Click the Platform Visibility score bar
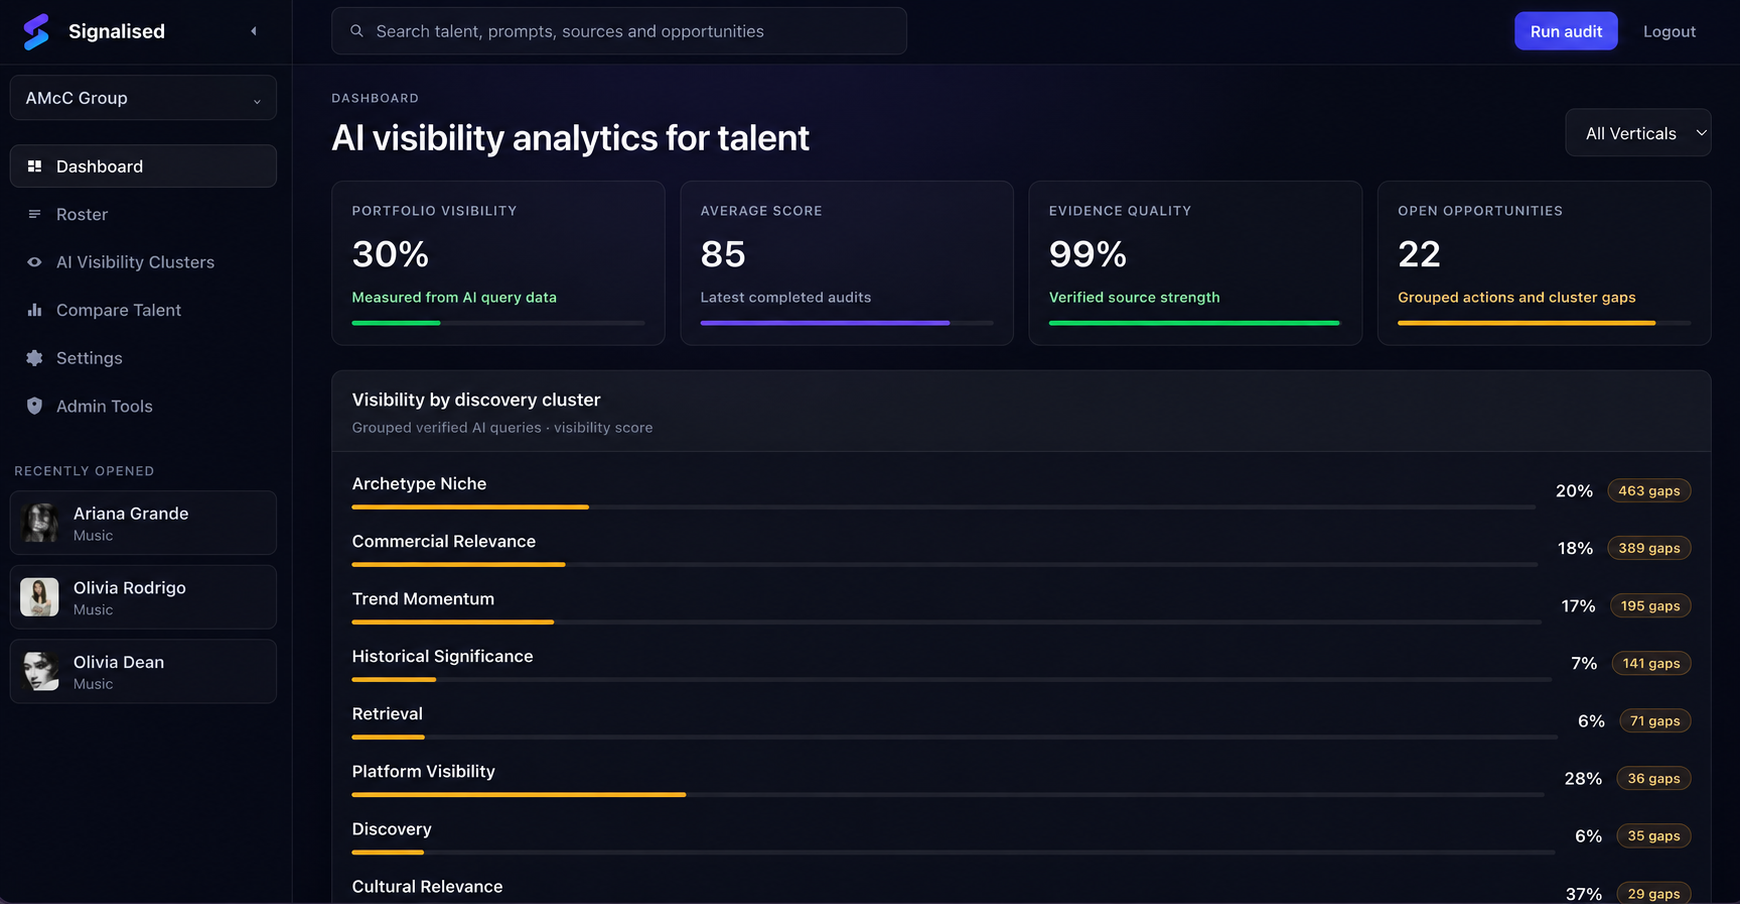This screenshot has width=1740, height=904. click(x=948, y=795)
